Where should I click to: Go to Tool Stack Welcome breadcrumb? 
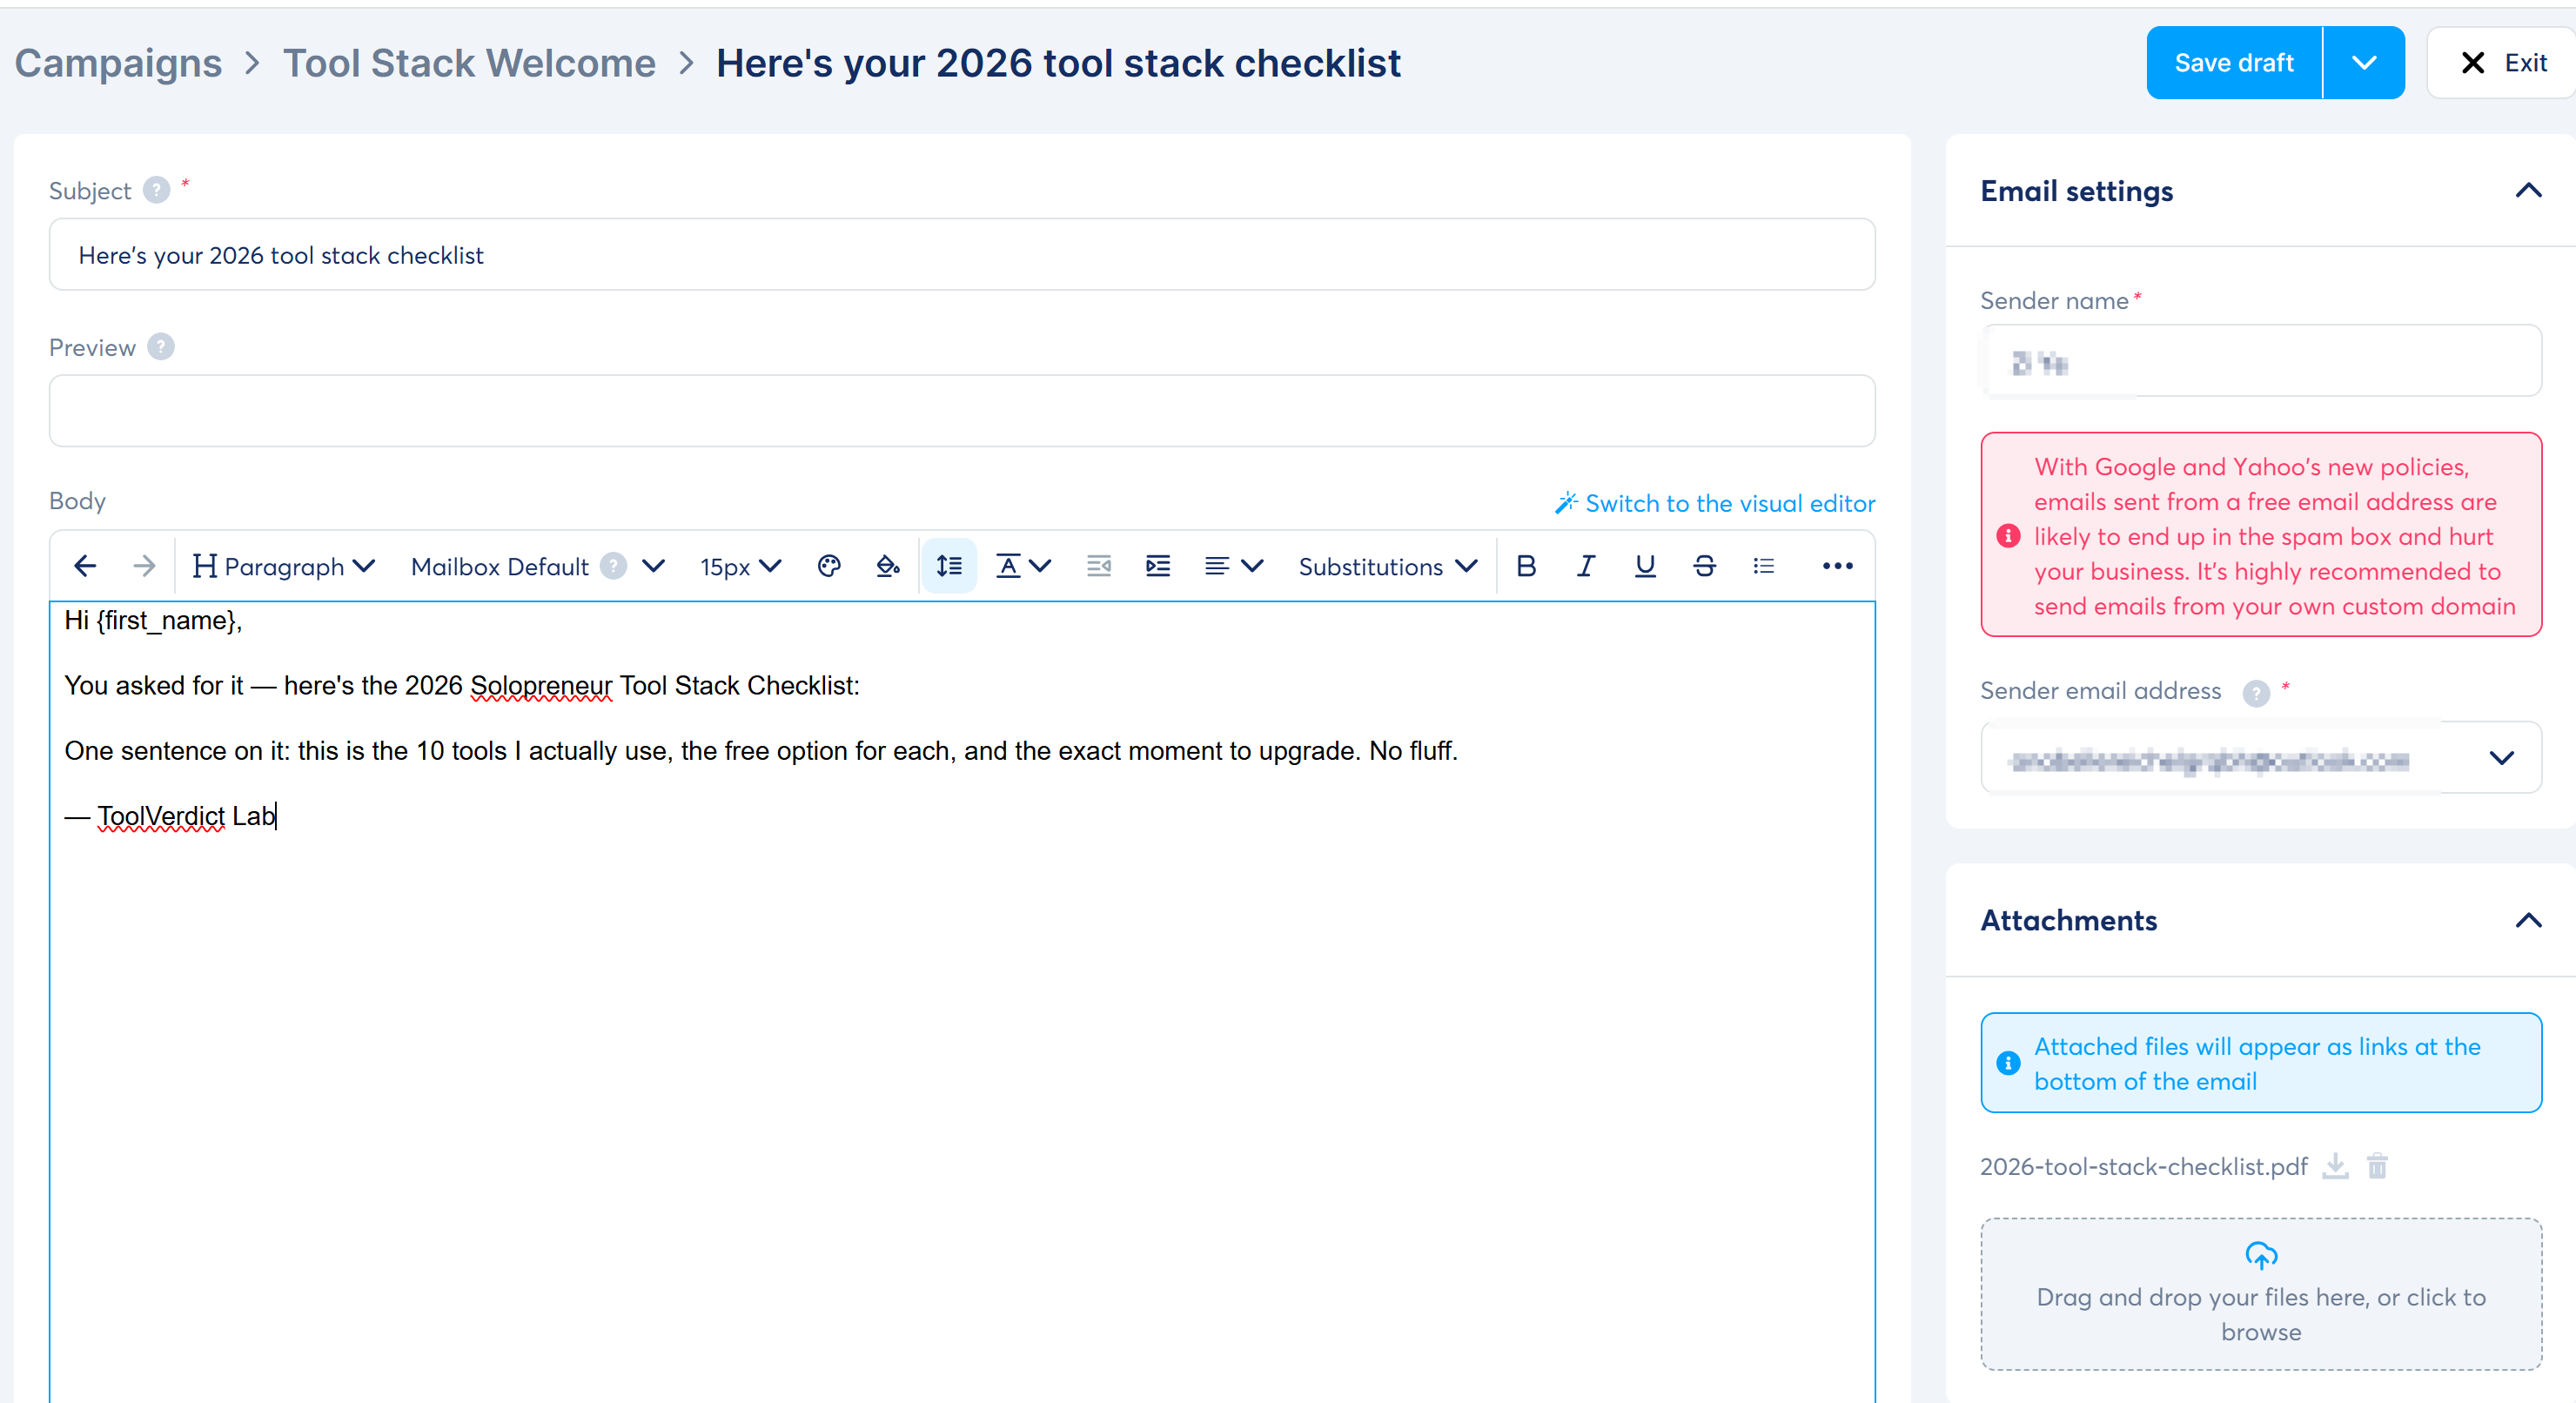(x=469, y=62)
